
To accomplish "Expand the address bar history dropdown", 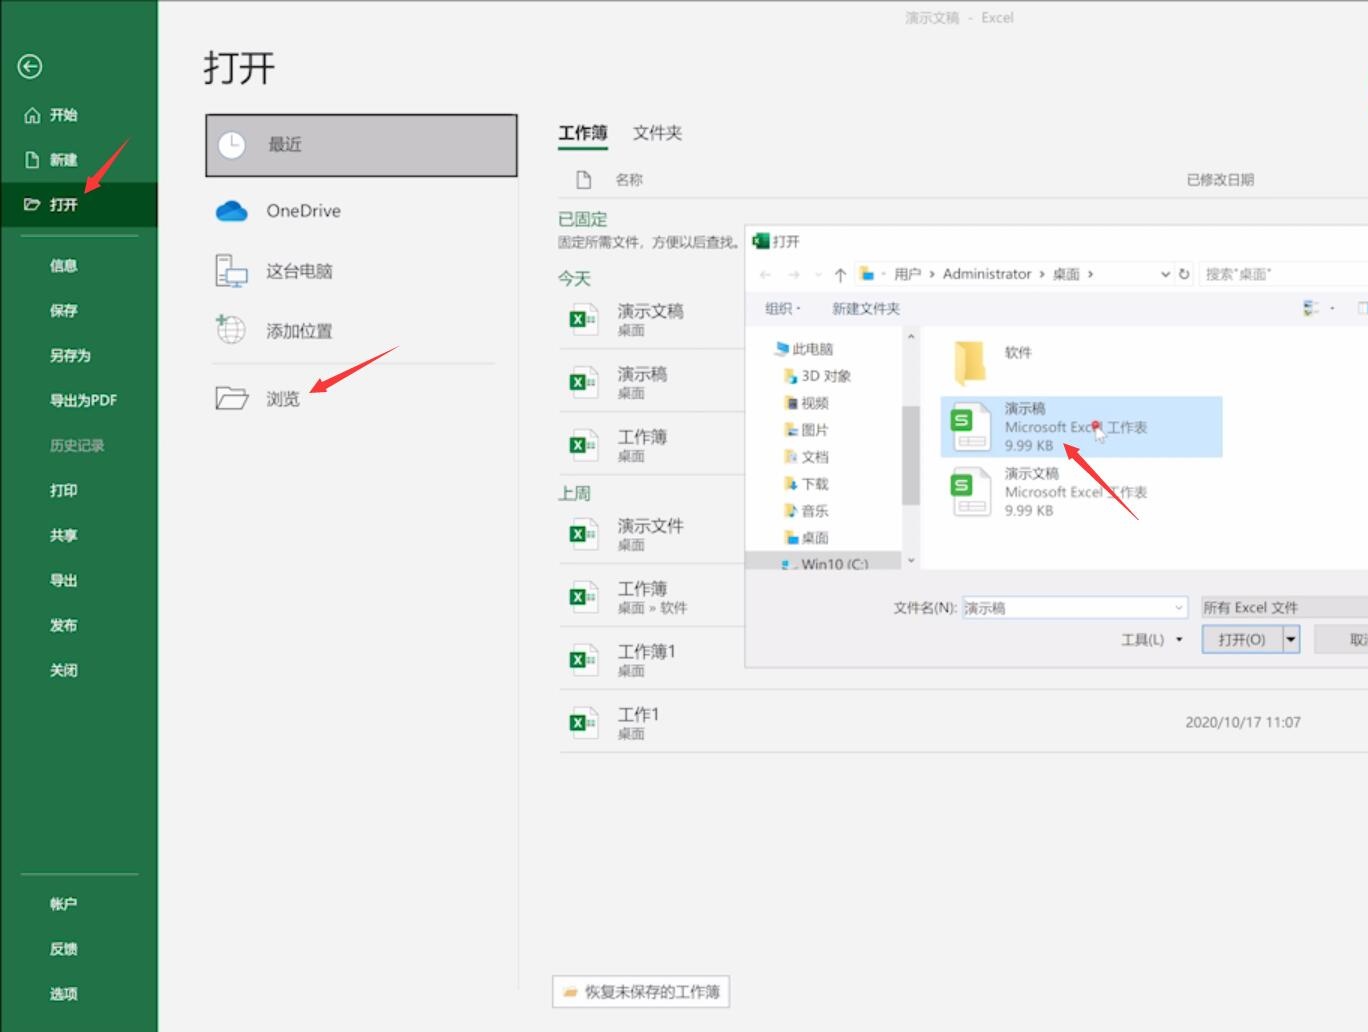I will point(1165,274).
